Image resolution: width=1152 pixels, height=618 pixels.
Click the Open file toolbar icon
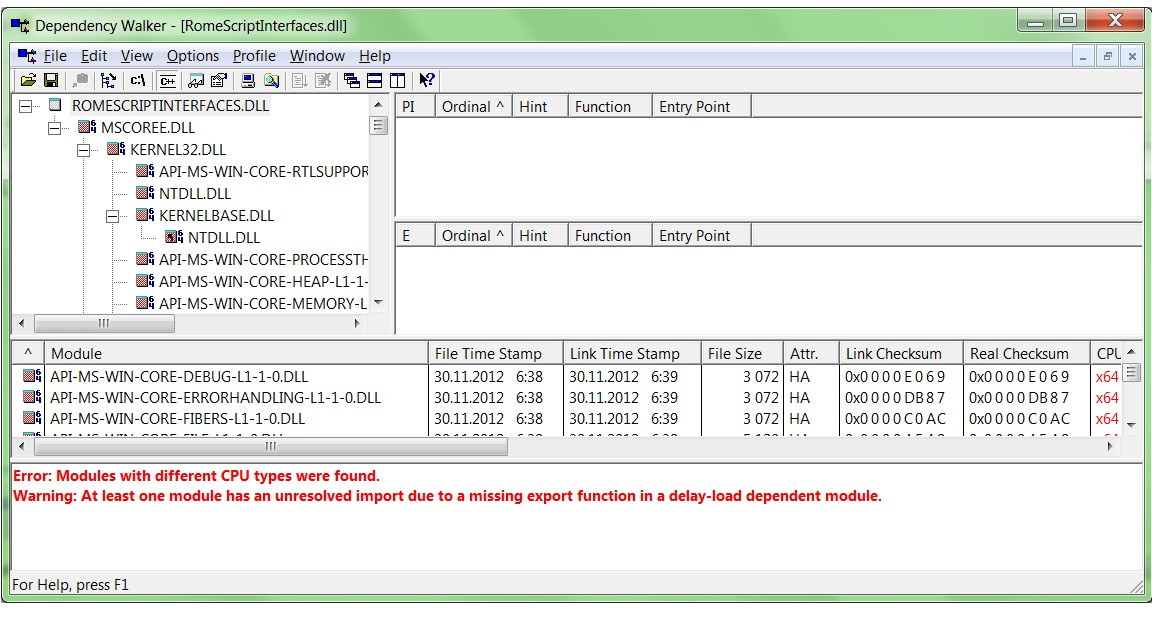(28, 81)
